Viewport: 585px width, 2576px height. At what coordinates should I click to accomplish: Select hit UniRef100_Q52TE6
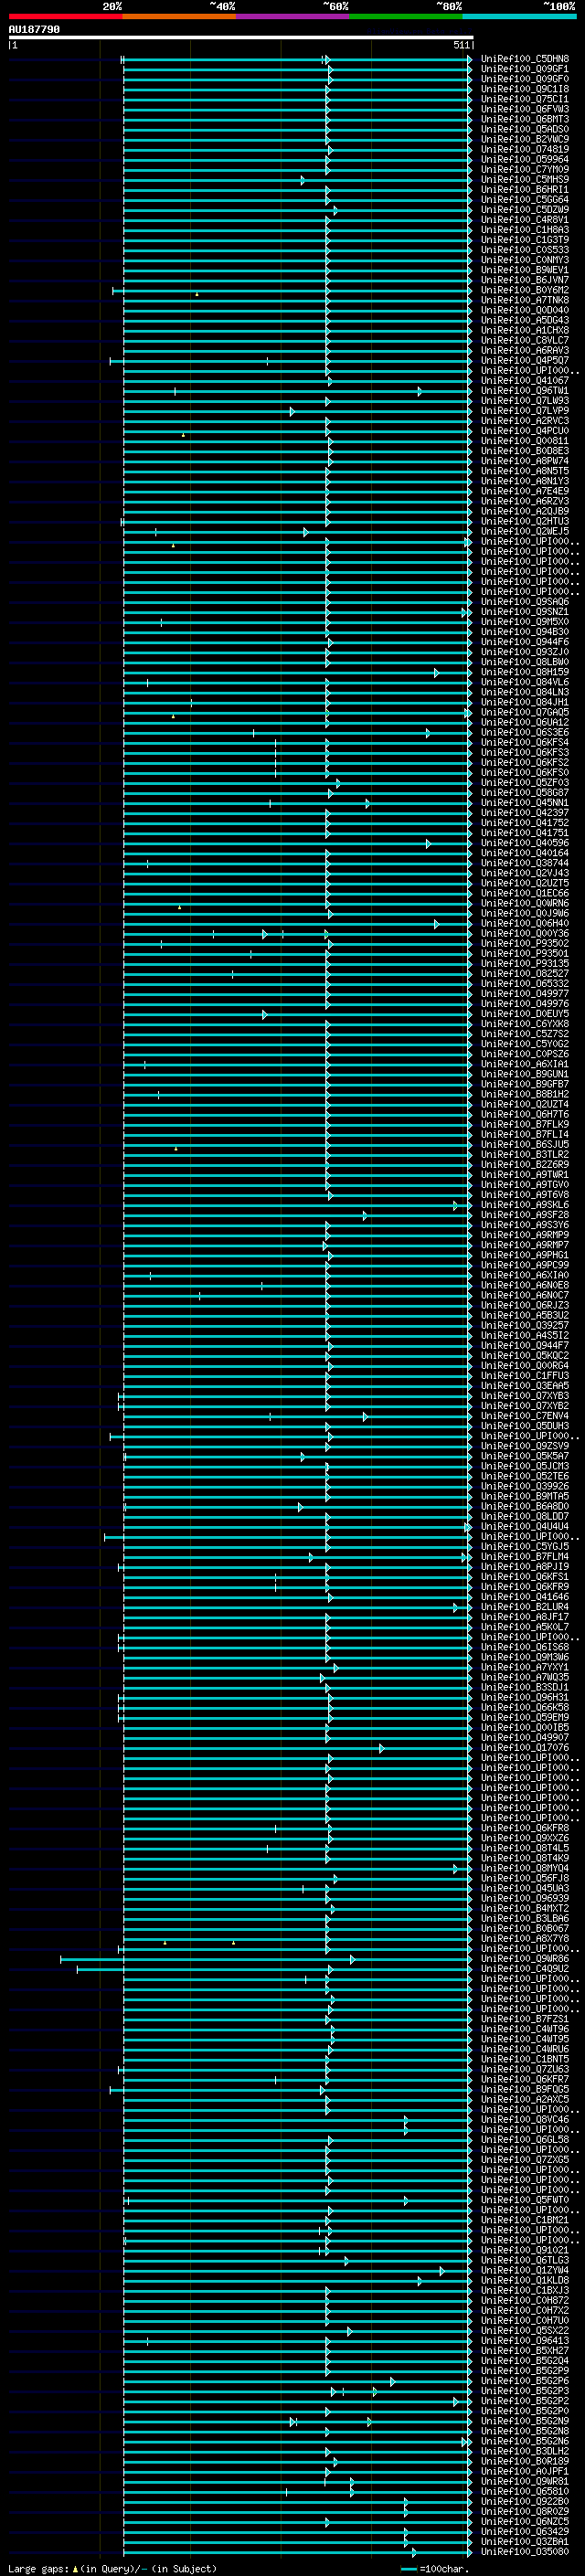[x=525, y=1476]
